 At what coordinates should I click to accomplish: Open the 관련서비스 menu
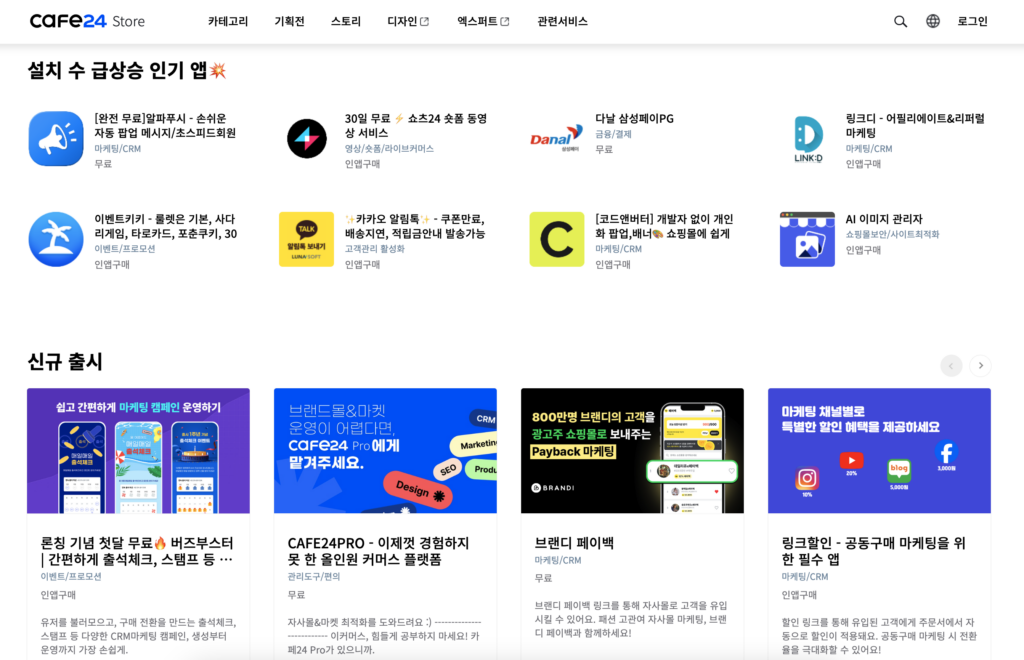tap(562, 22)
